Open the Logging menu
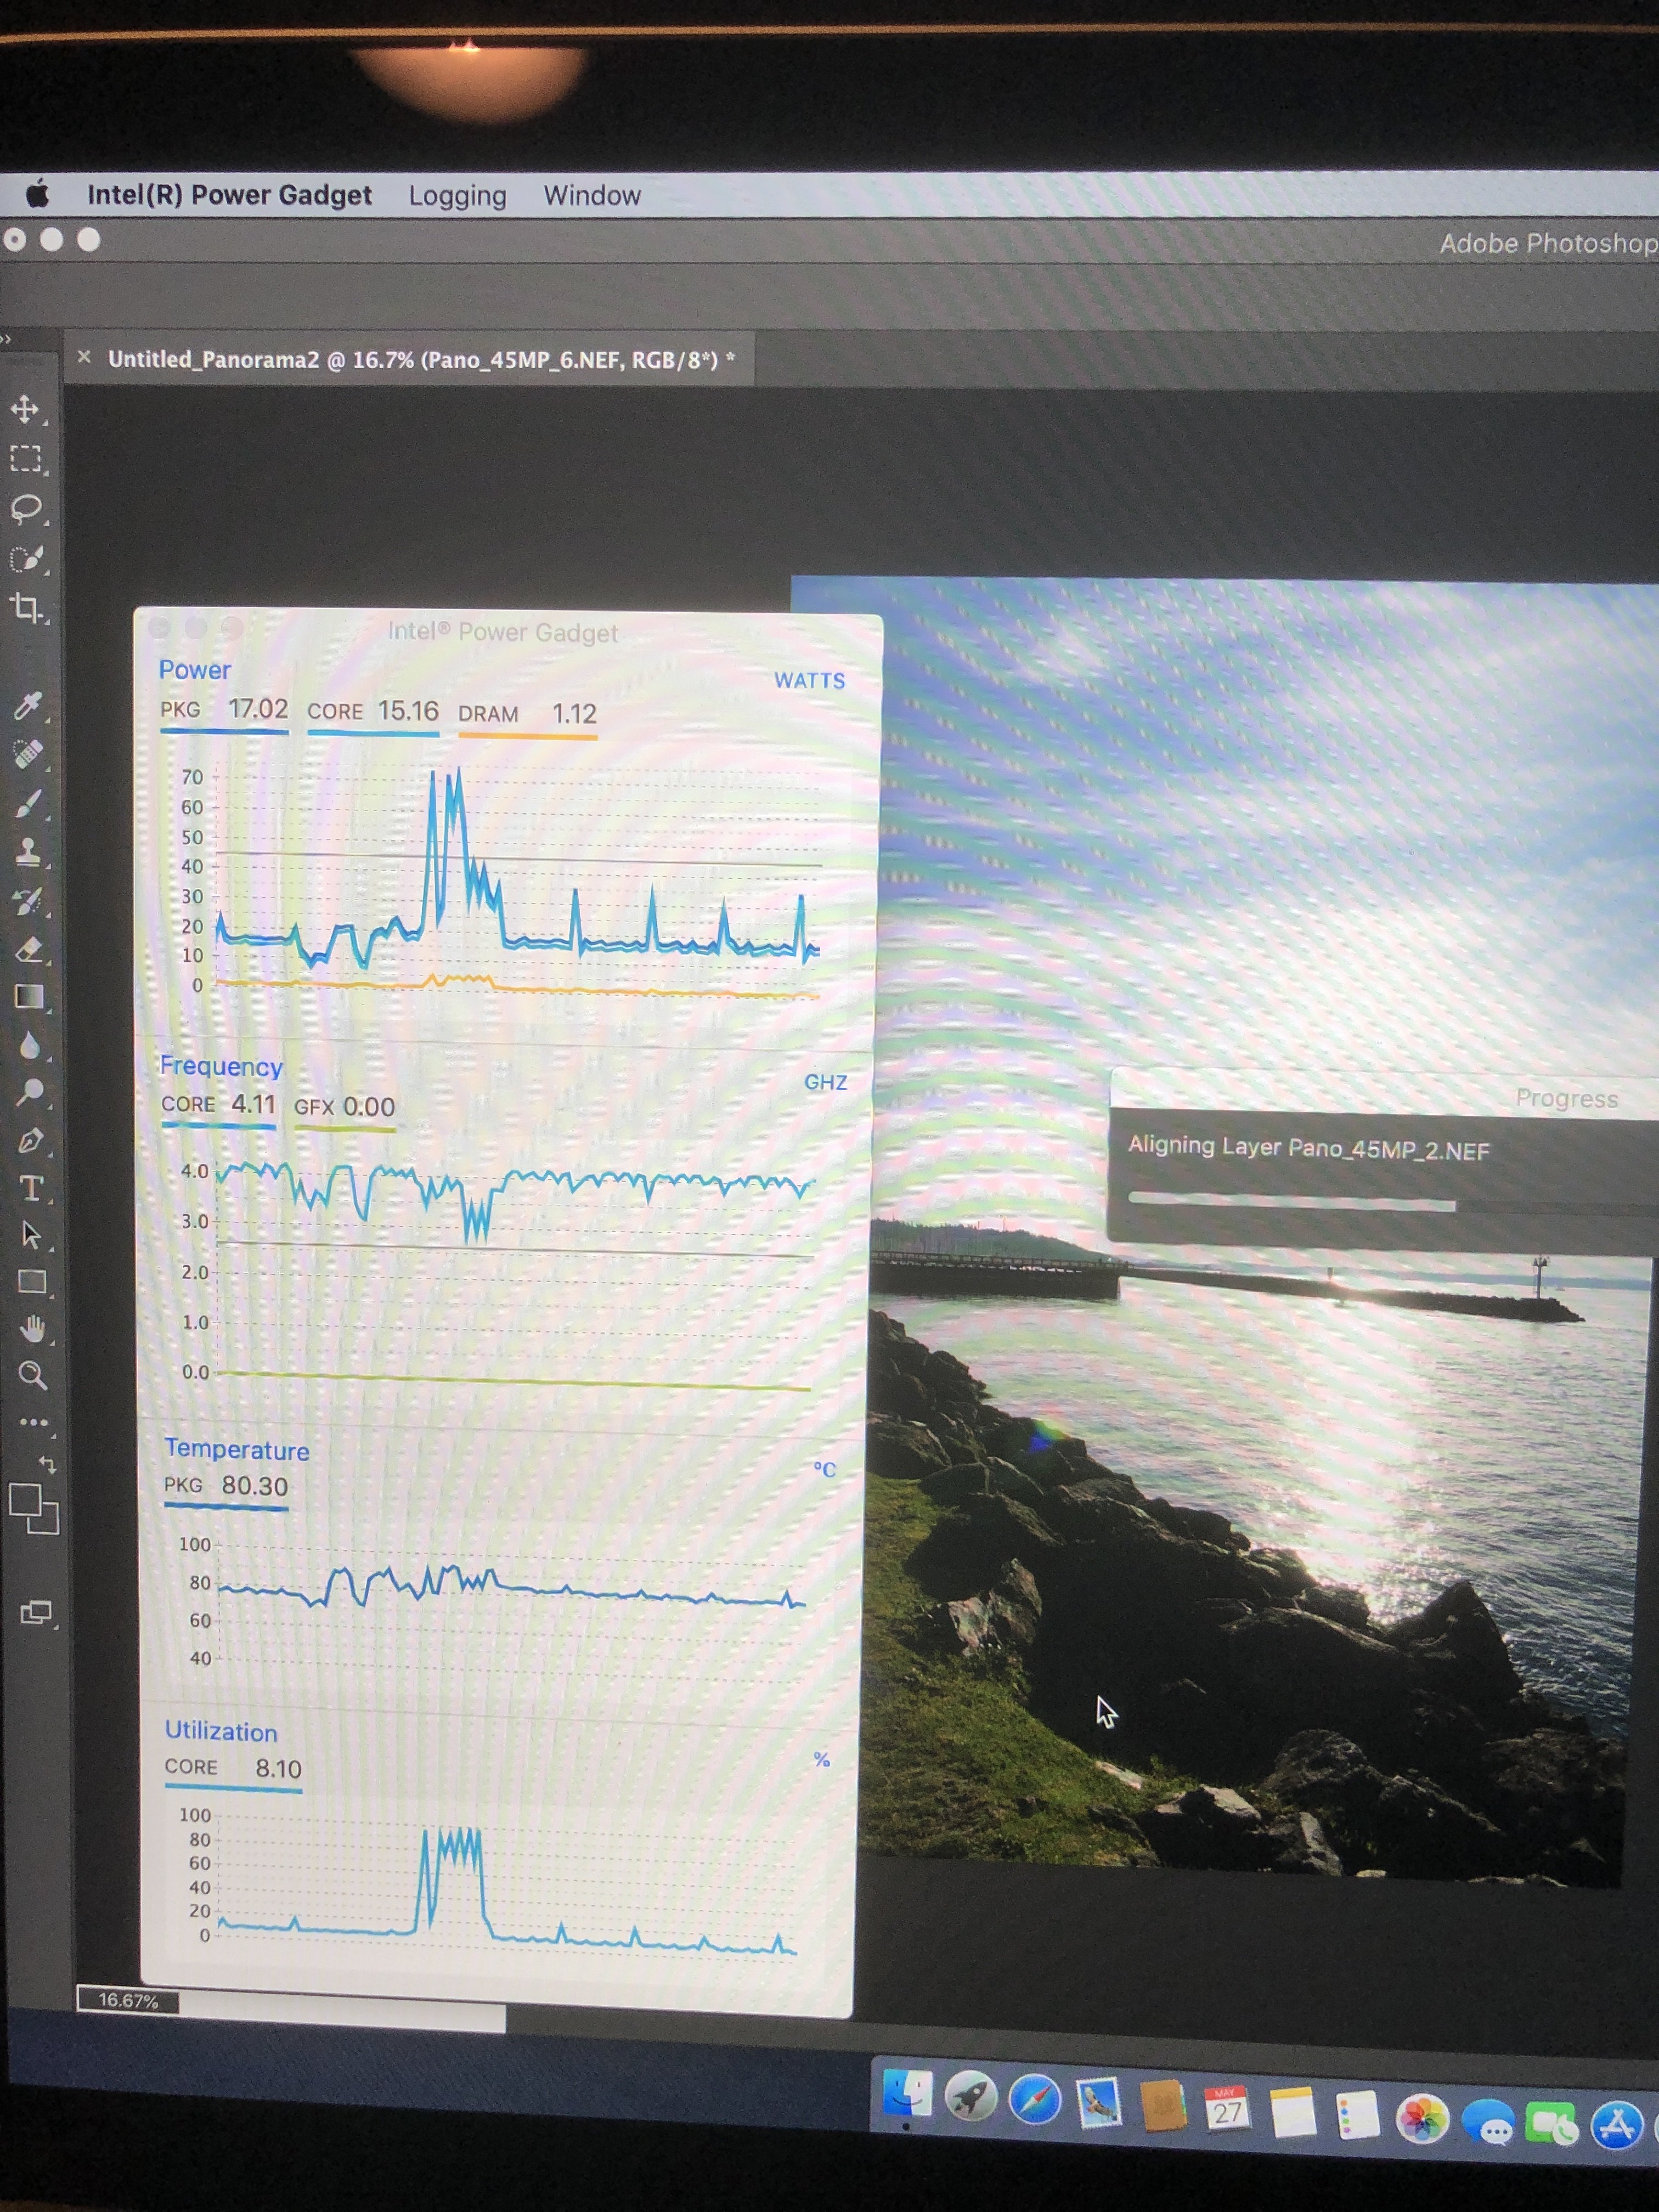 (457, 196)
